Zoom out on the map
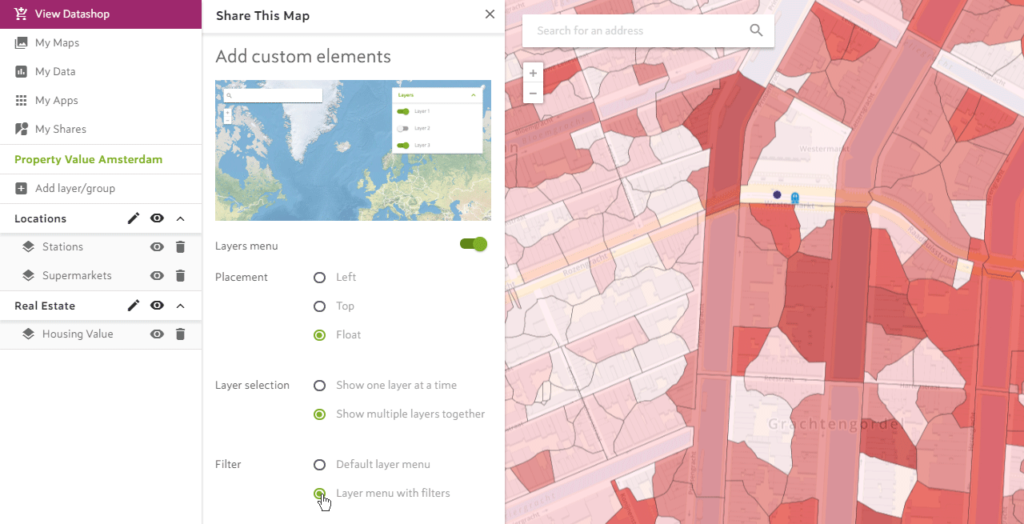Image resolution: width=1024 pixels, height=524 pixels. (x=533, y=93)
